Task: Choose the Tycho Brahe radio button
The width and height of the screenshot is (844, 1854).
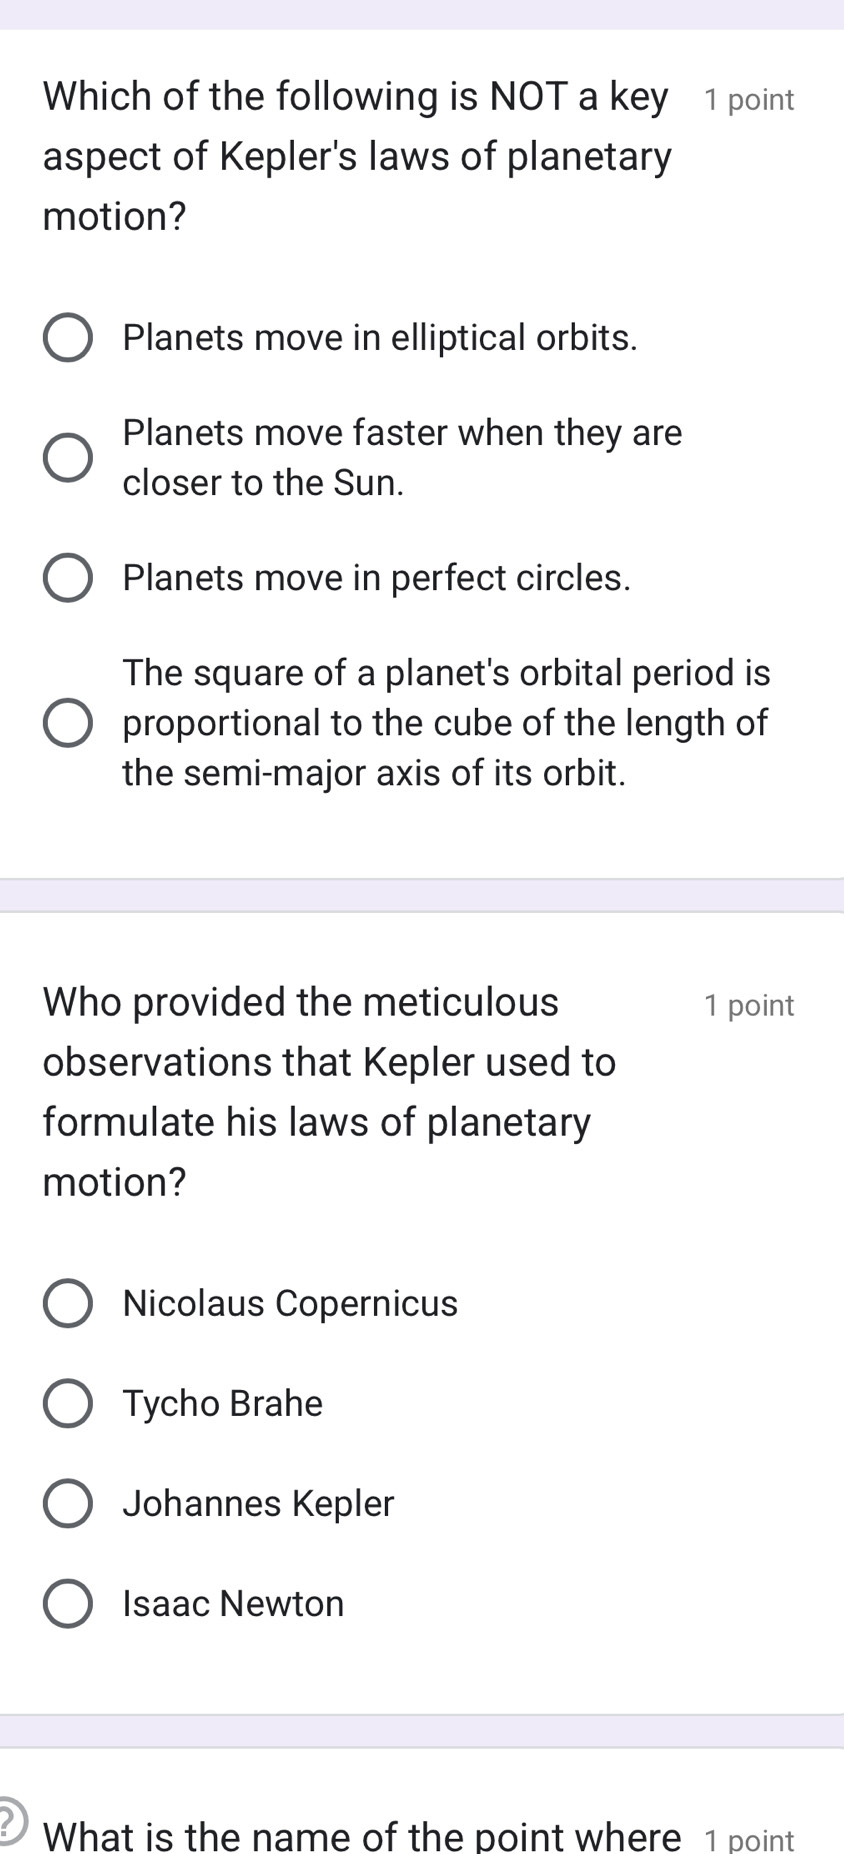Action: (x=68, y=1404)
